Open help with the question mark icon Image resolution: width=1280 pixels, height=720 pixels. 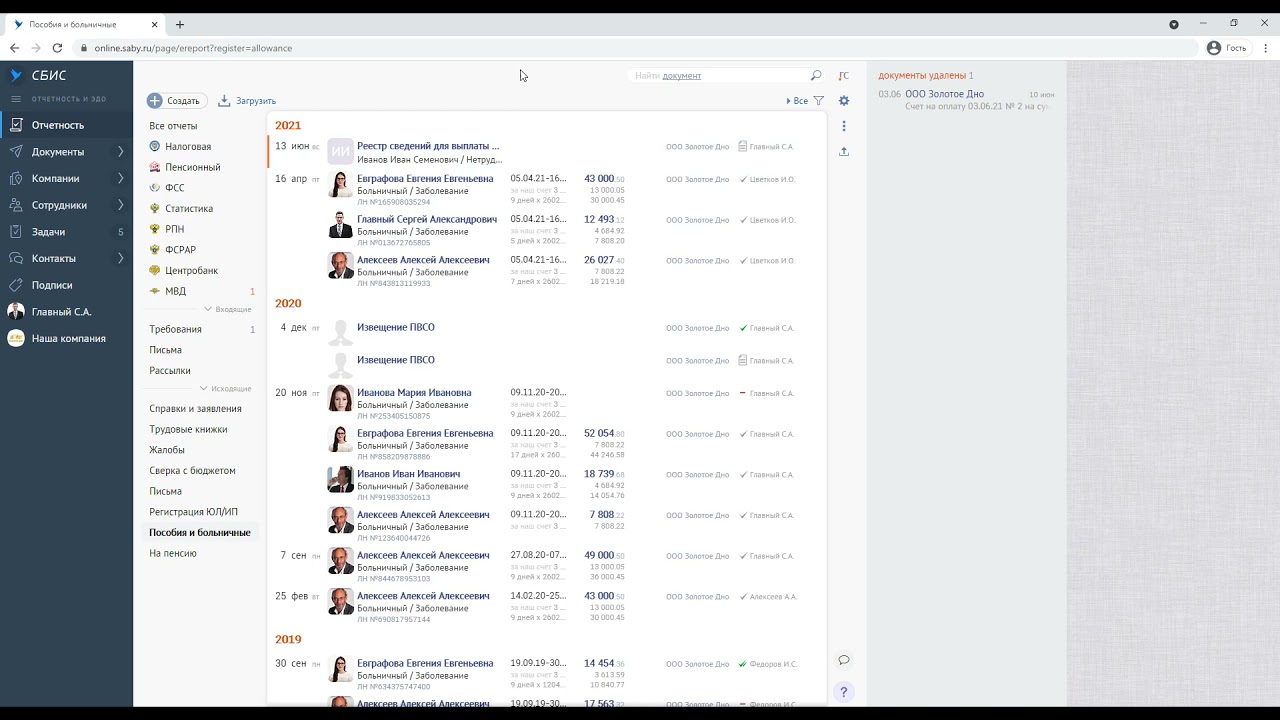[x=844, y=692]
